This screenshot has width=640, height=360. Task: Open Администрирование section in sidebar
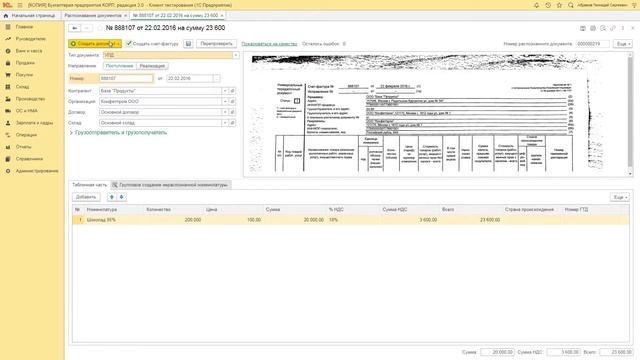tap(37, 171)
